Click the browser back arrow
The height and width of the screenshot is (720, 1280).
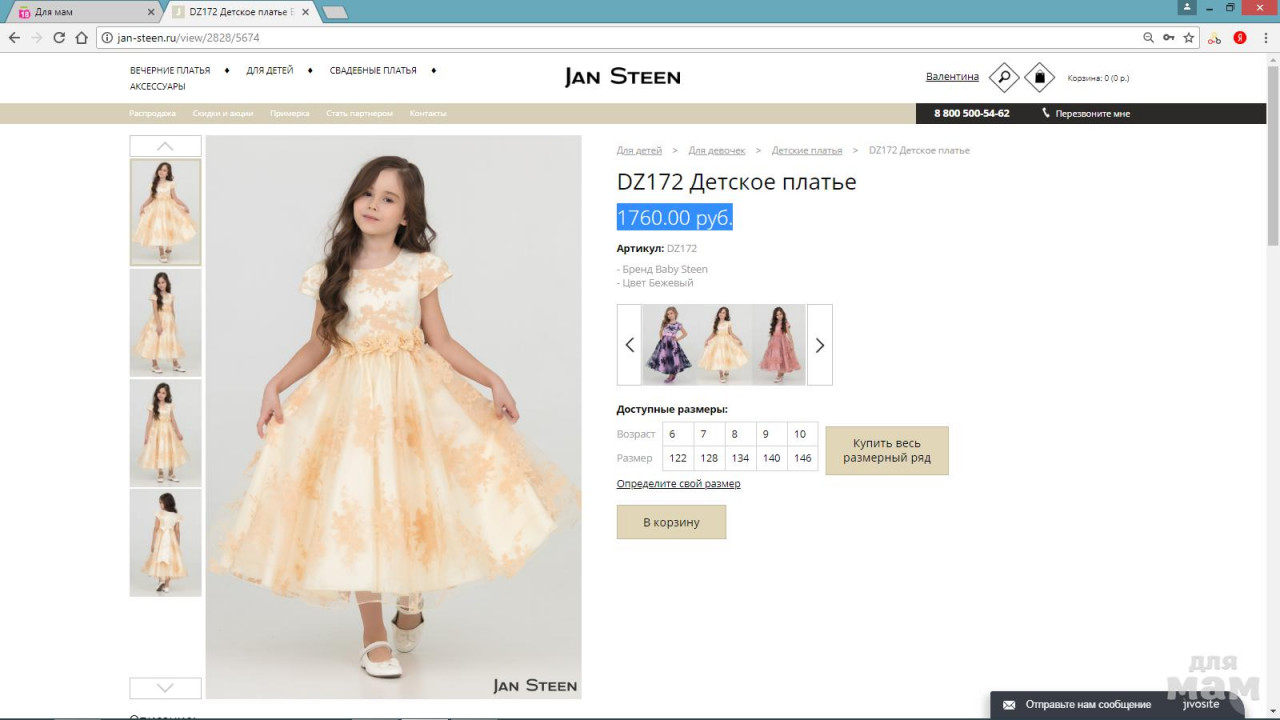[x=14, y=38]
